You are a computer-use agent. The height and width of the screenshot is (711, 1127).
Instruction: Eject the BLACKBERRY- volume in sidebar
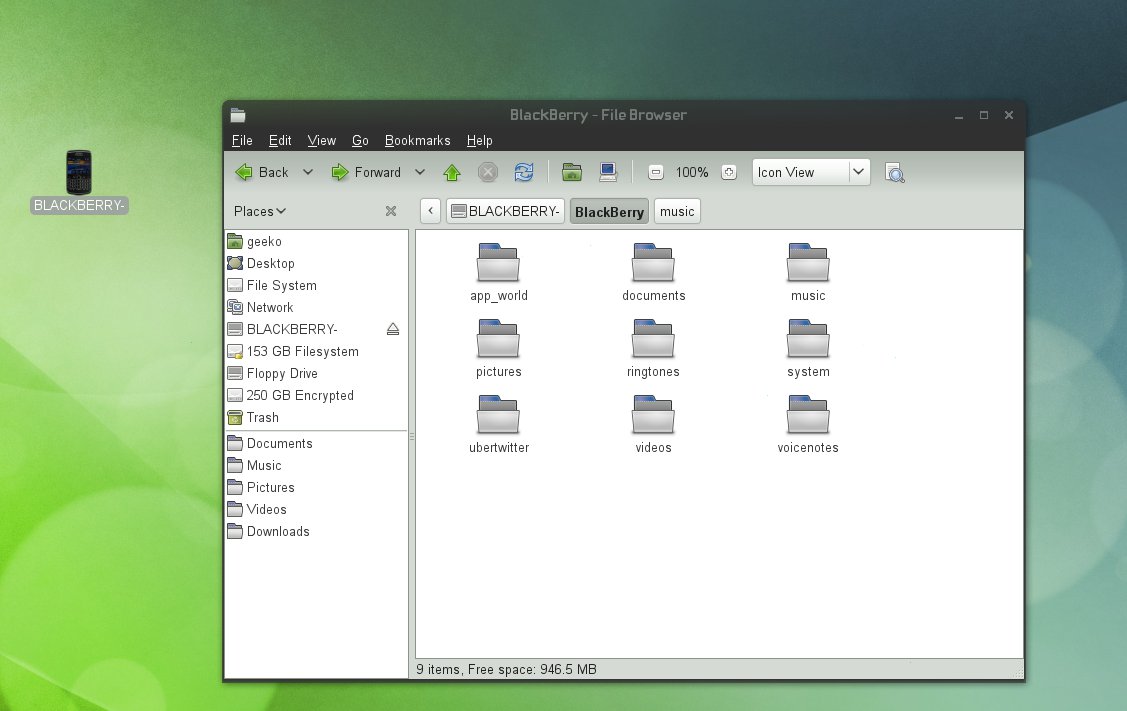click(x=393, y=330)
